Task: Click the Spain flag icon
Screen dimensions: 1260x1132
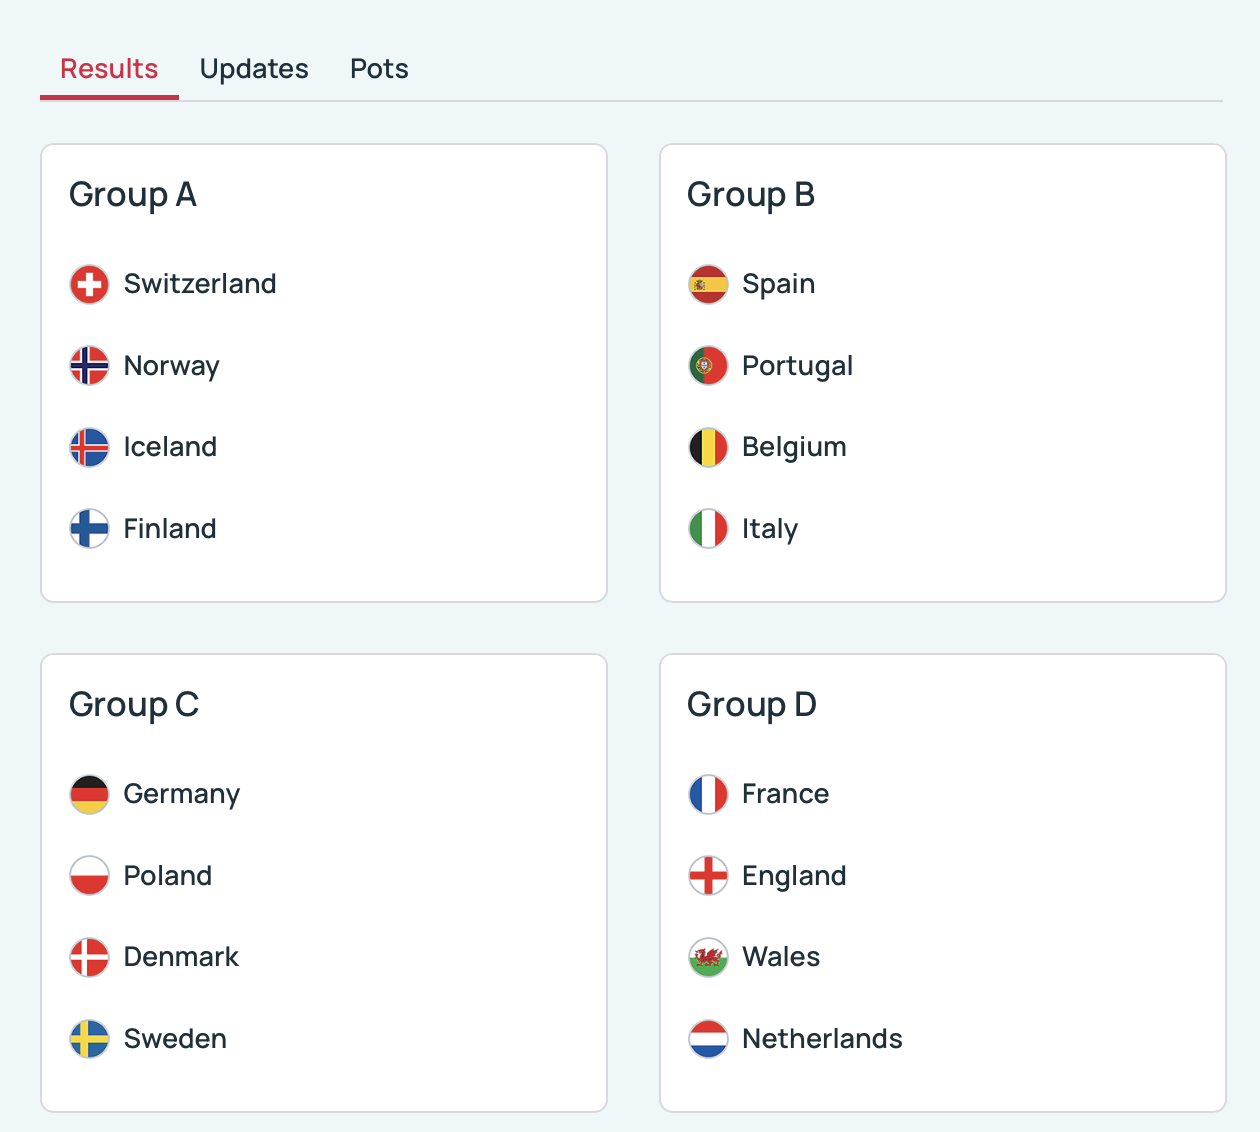Action: tap(708, 285)
